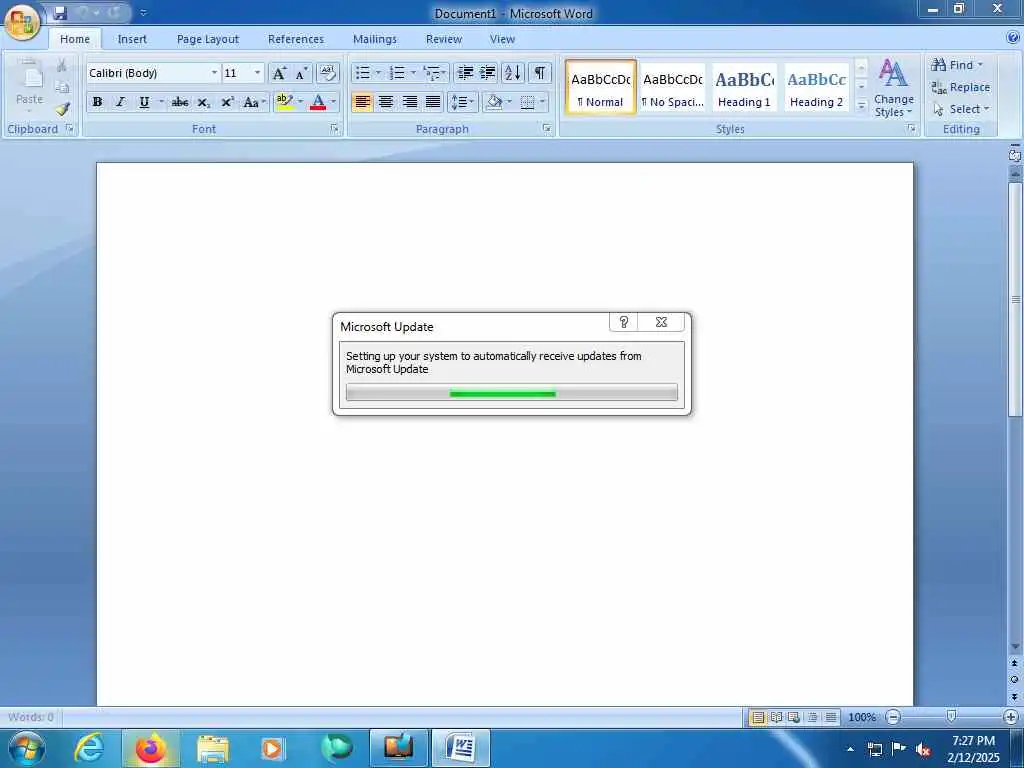Click Bullets list icon

(x=363, y=72)
